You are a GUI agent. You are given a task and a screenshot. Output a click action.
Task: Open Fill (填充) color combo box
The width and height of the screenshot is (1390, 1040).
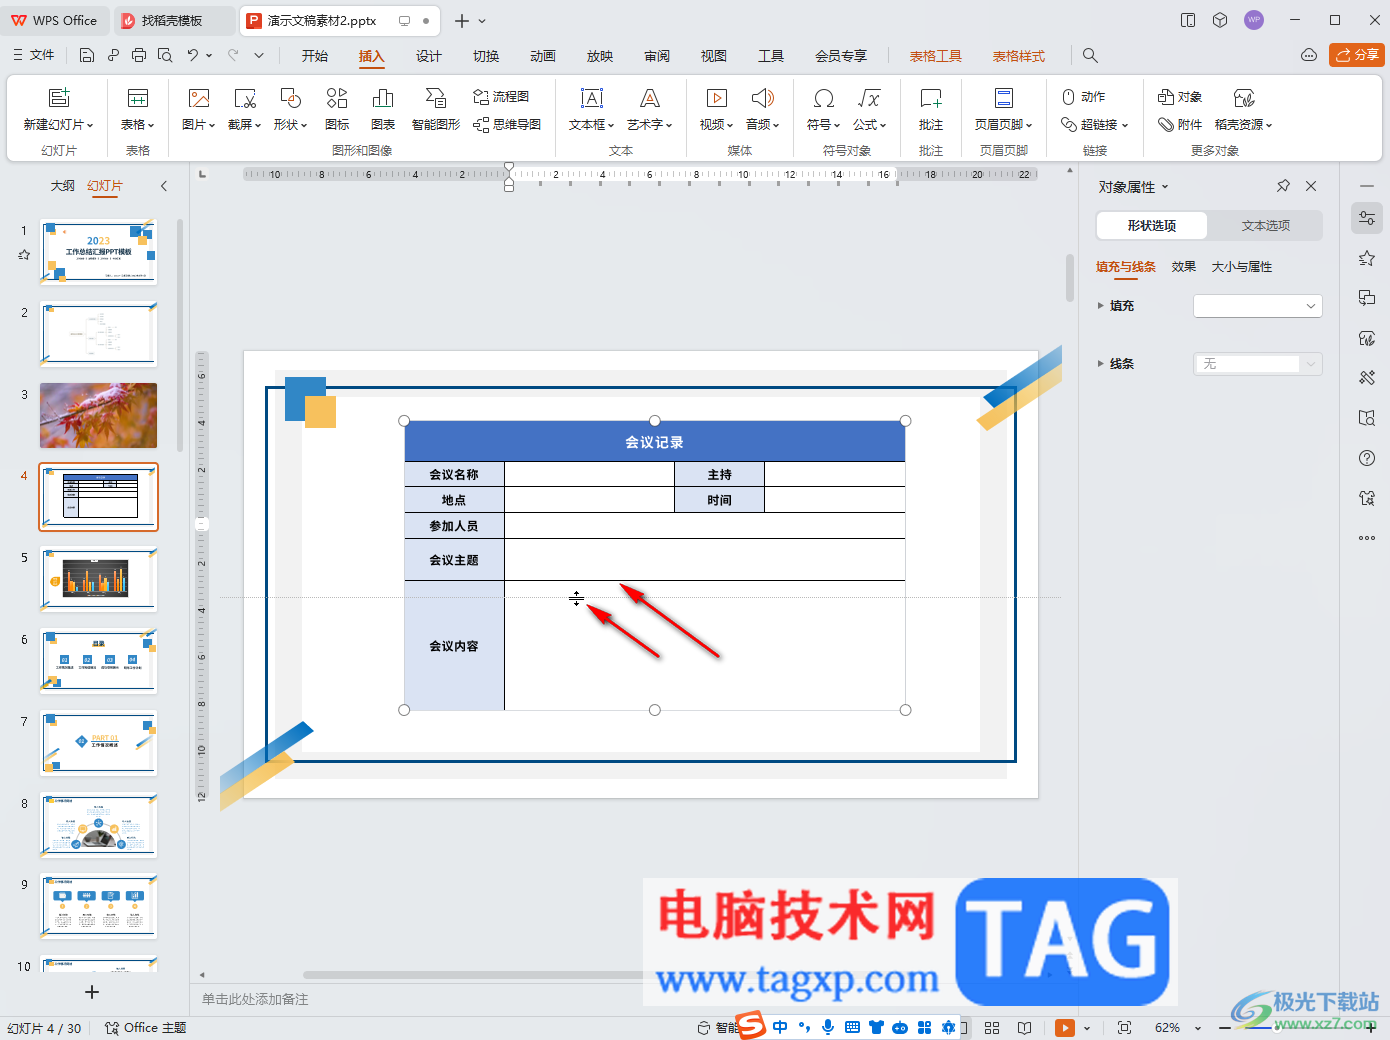pyautogui.click(x=1258, y=306)
